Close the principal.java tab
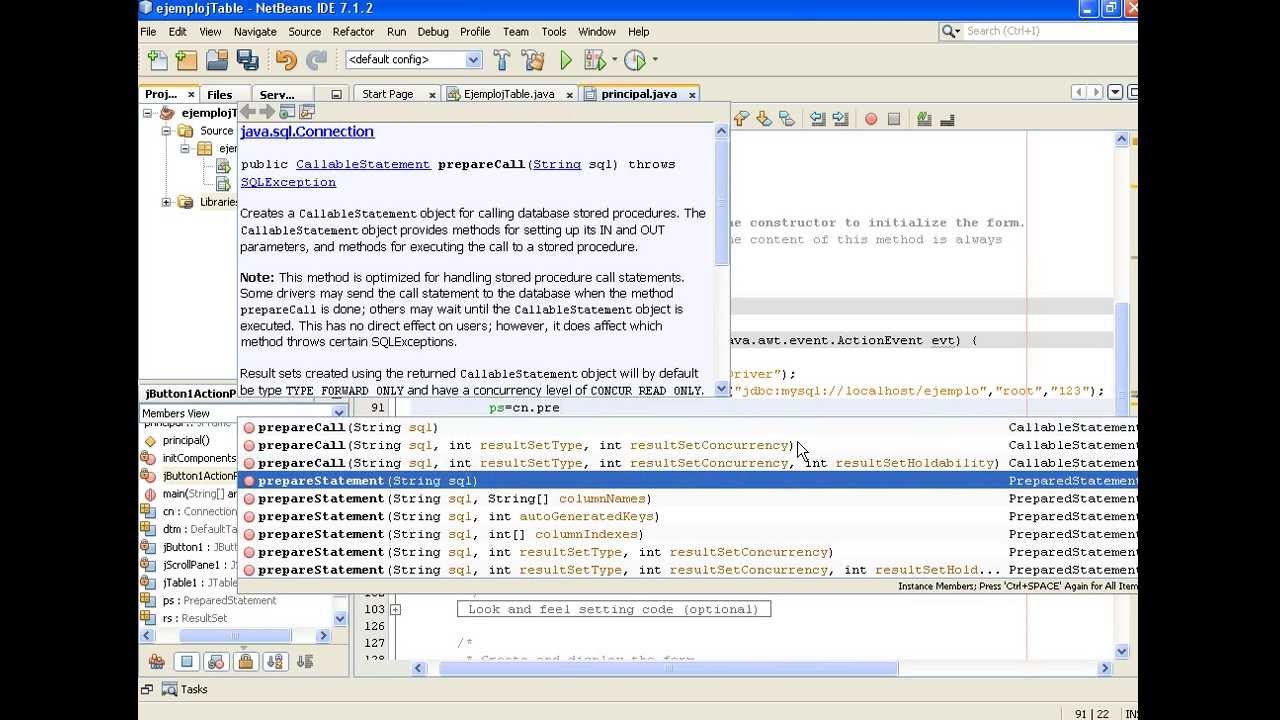This screenshot has height=720, width=1280. (691, 95)
